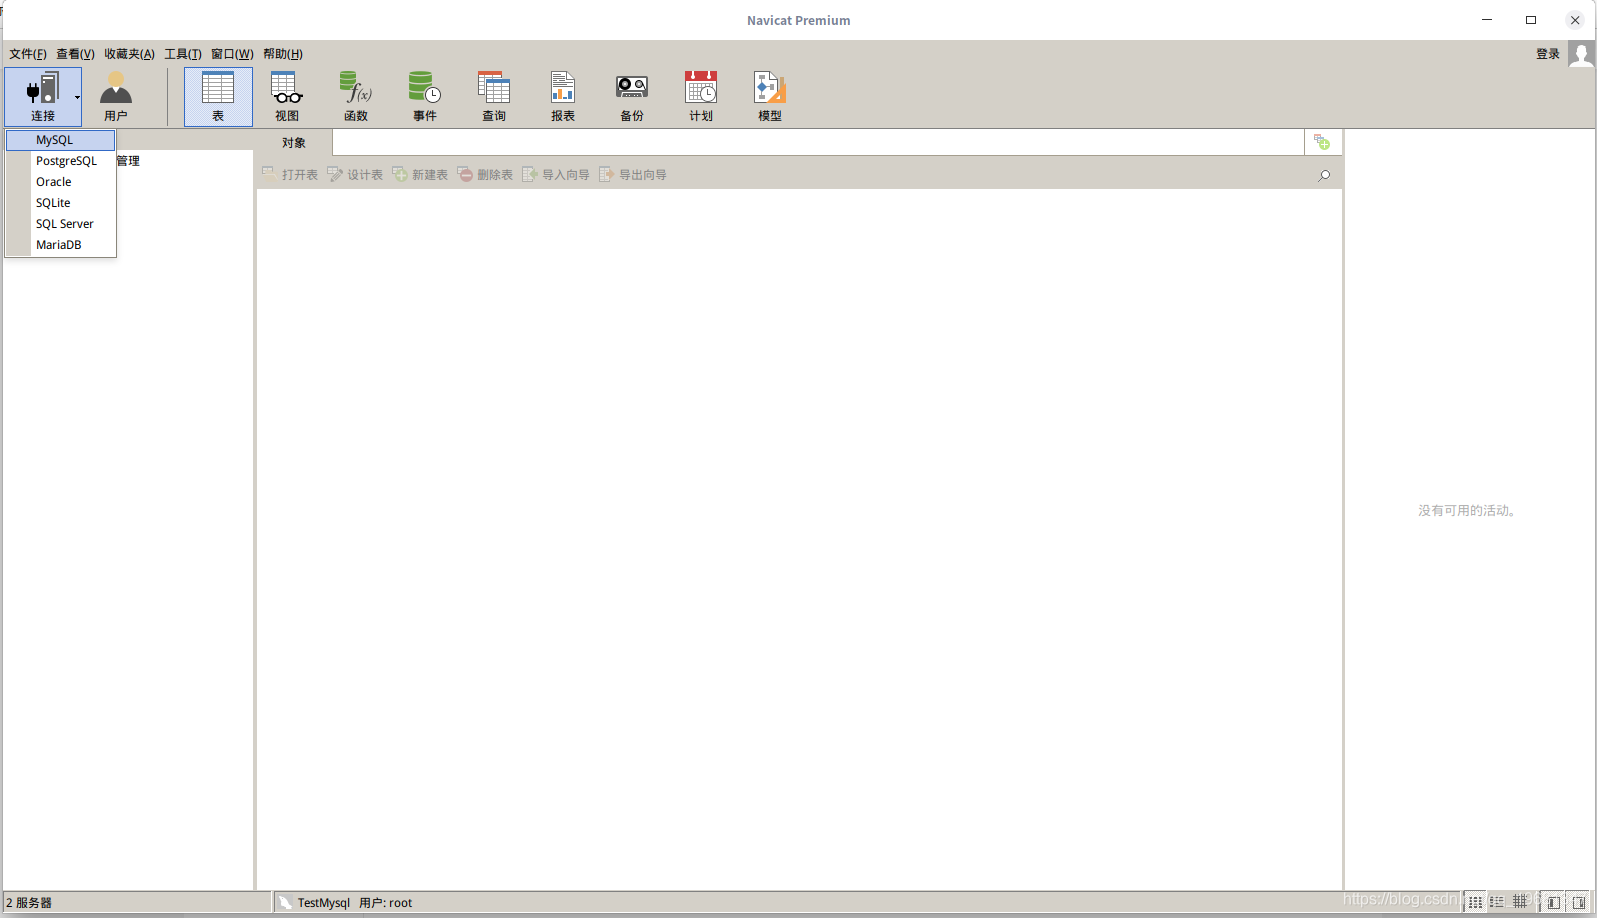This screenshot has width=1597, height=918.
Task: Open the 文件(F) menu
Action: pyautogui.click(x=28, y=54)
